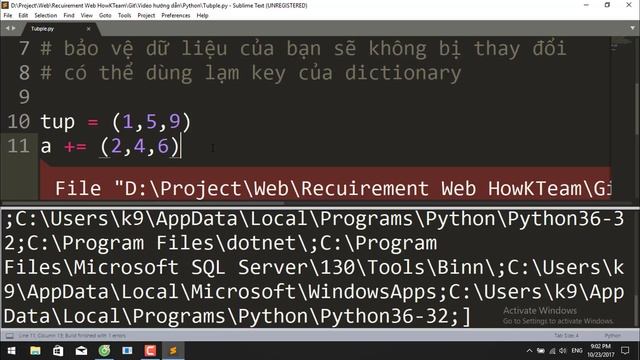Open the Goto menu
The height and width of the screenshot is (360, 640).
105,16
